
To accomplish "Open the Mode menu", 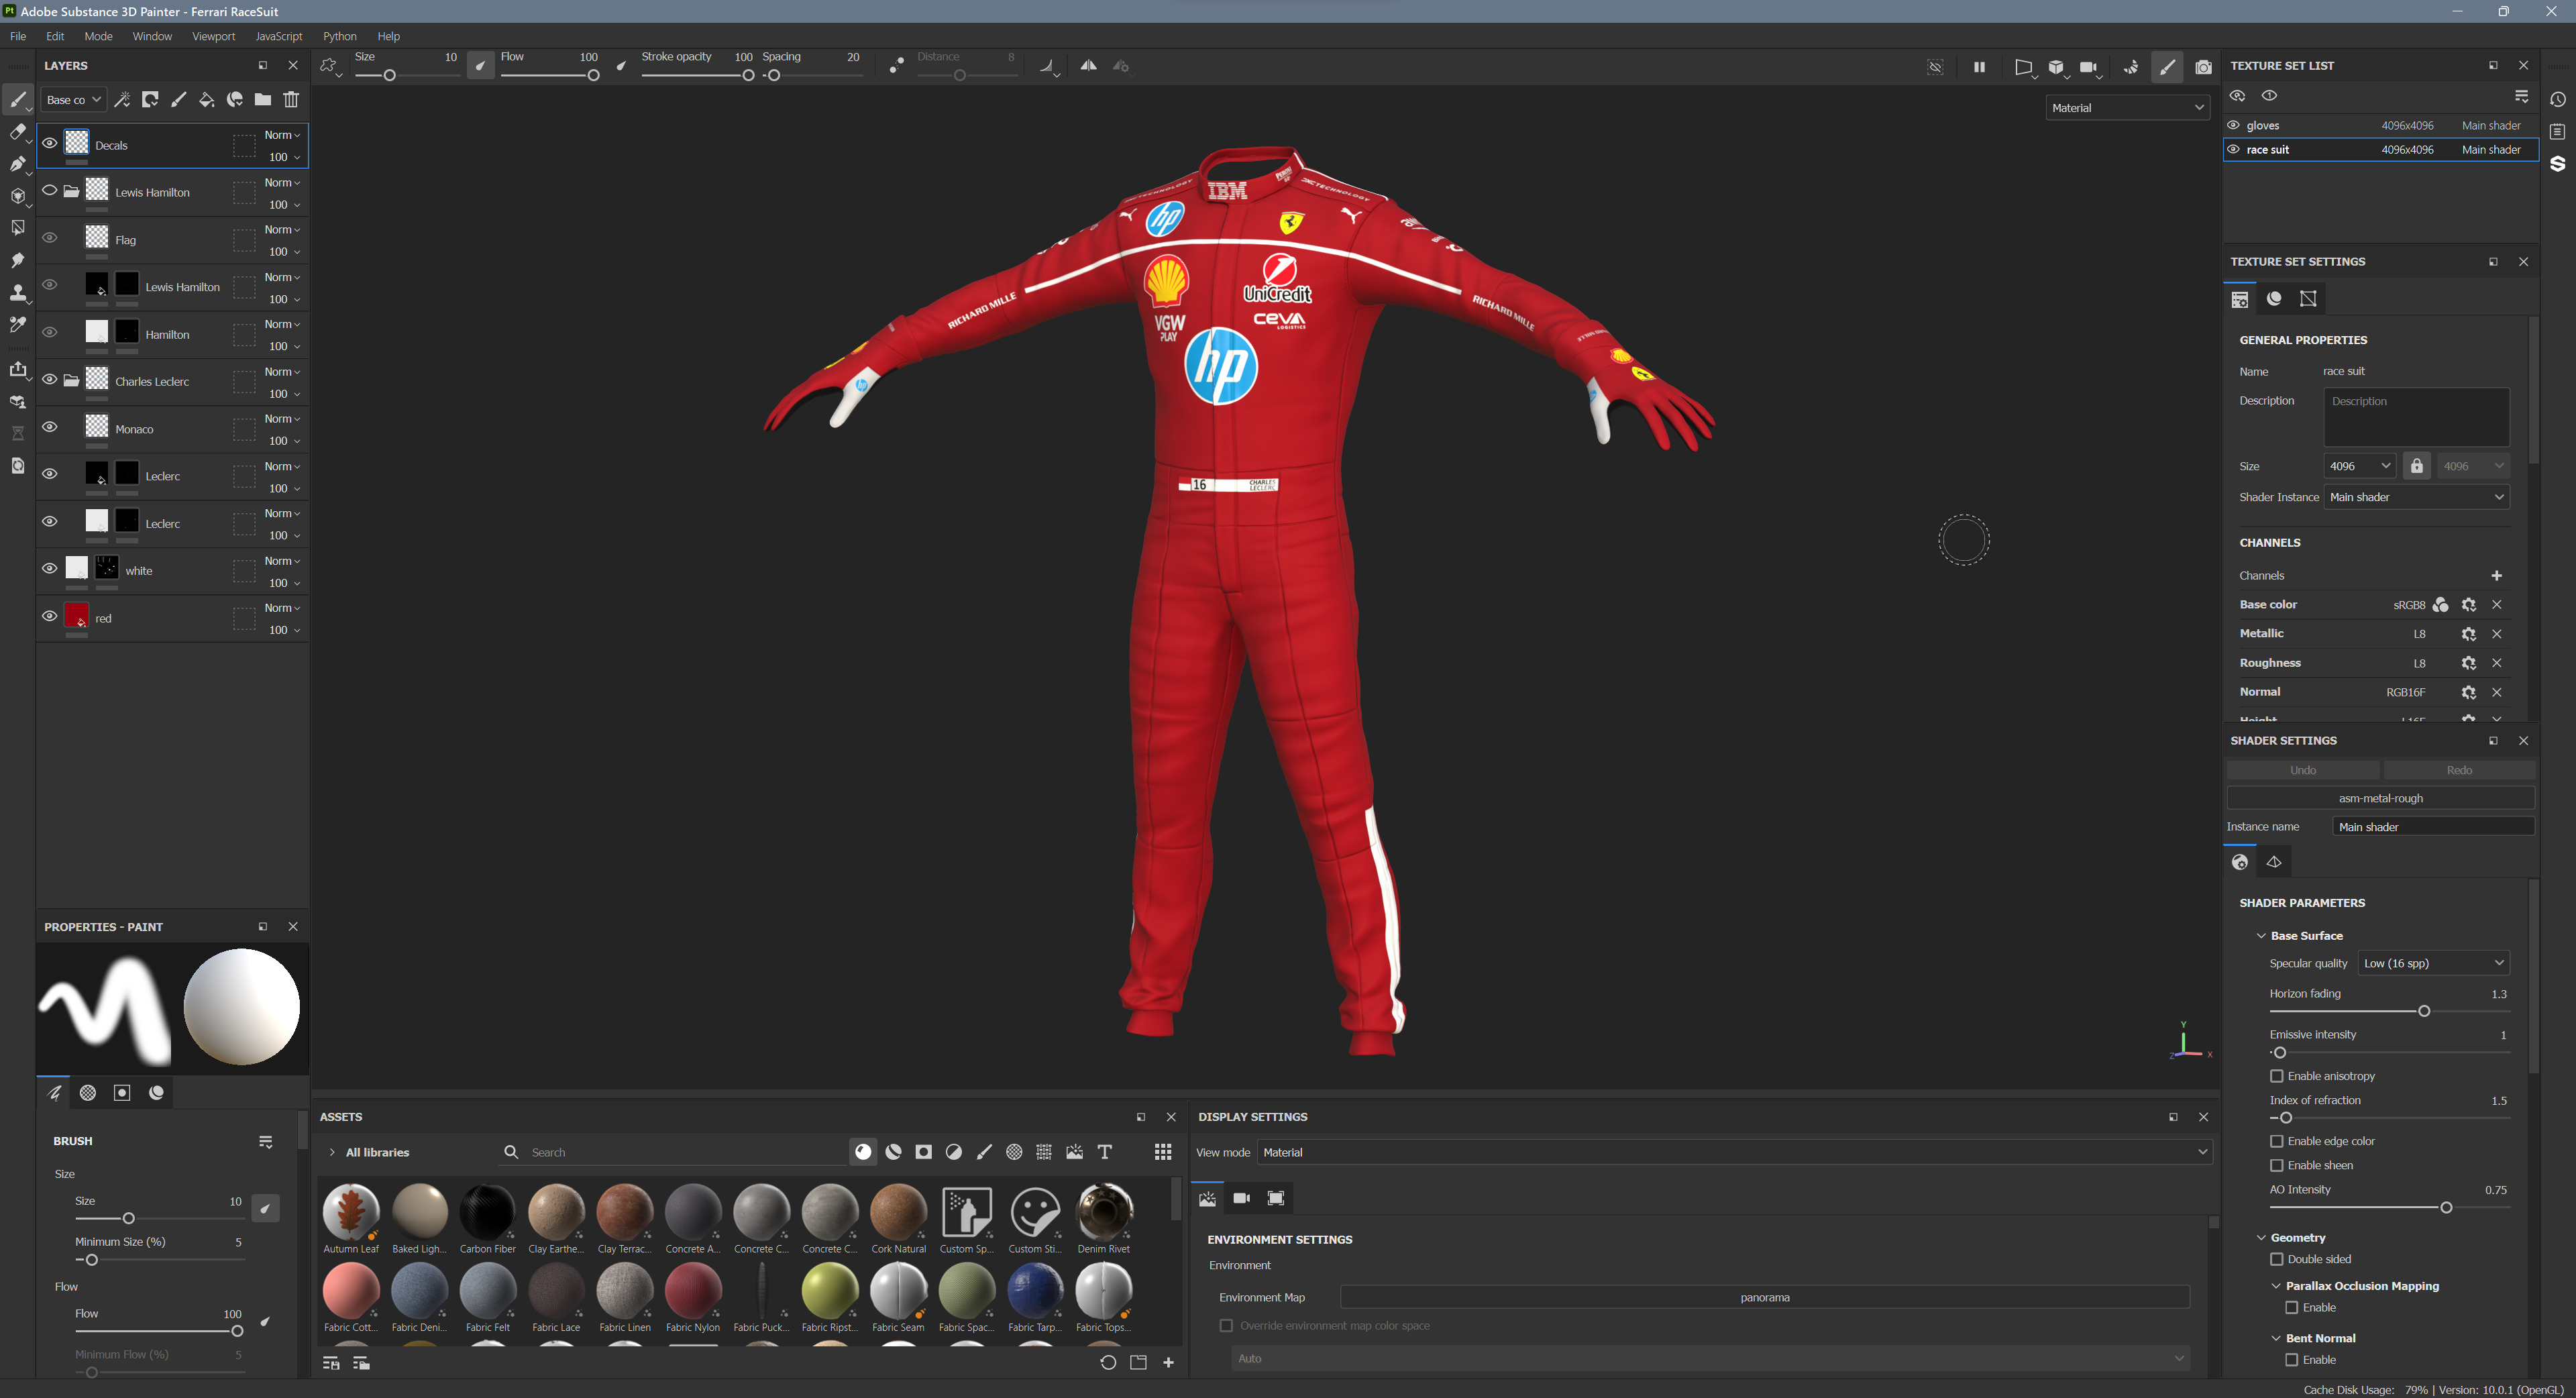I will click(x=98, y=36).
